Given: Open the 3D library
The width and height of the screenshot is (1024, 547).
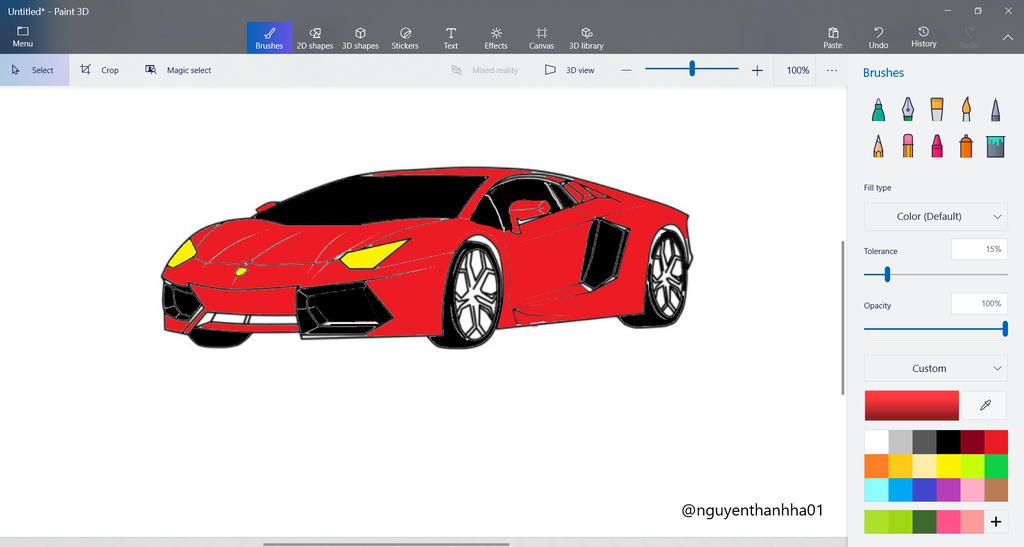Looking at the screenshot, I should click(x=586, y=38).
